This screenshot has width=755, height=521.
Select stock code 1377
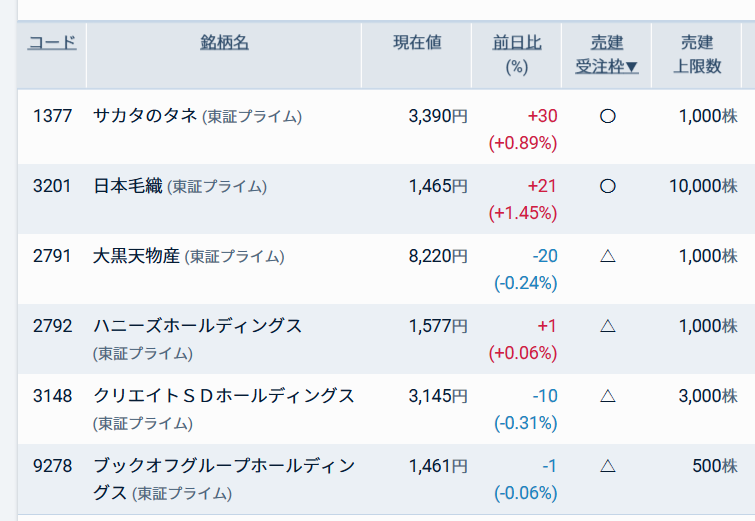click(x=52, y=116)
